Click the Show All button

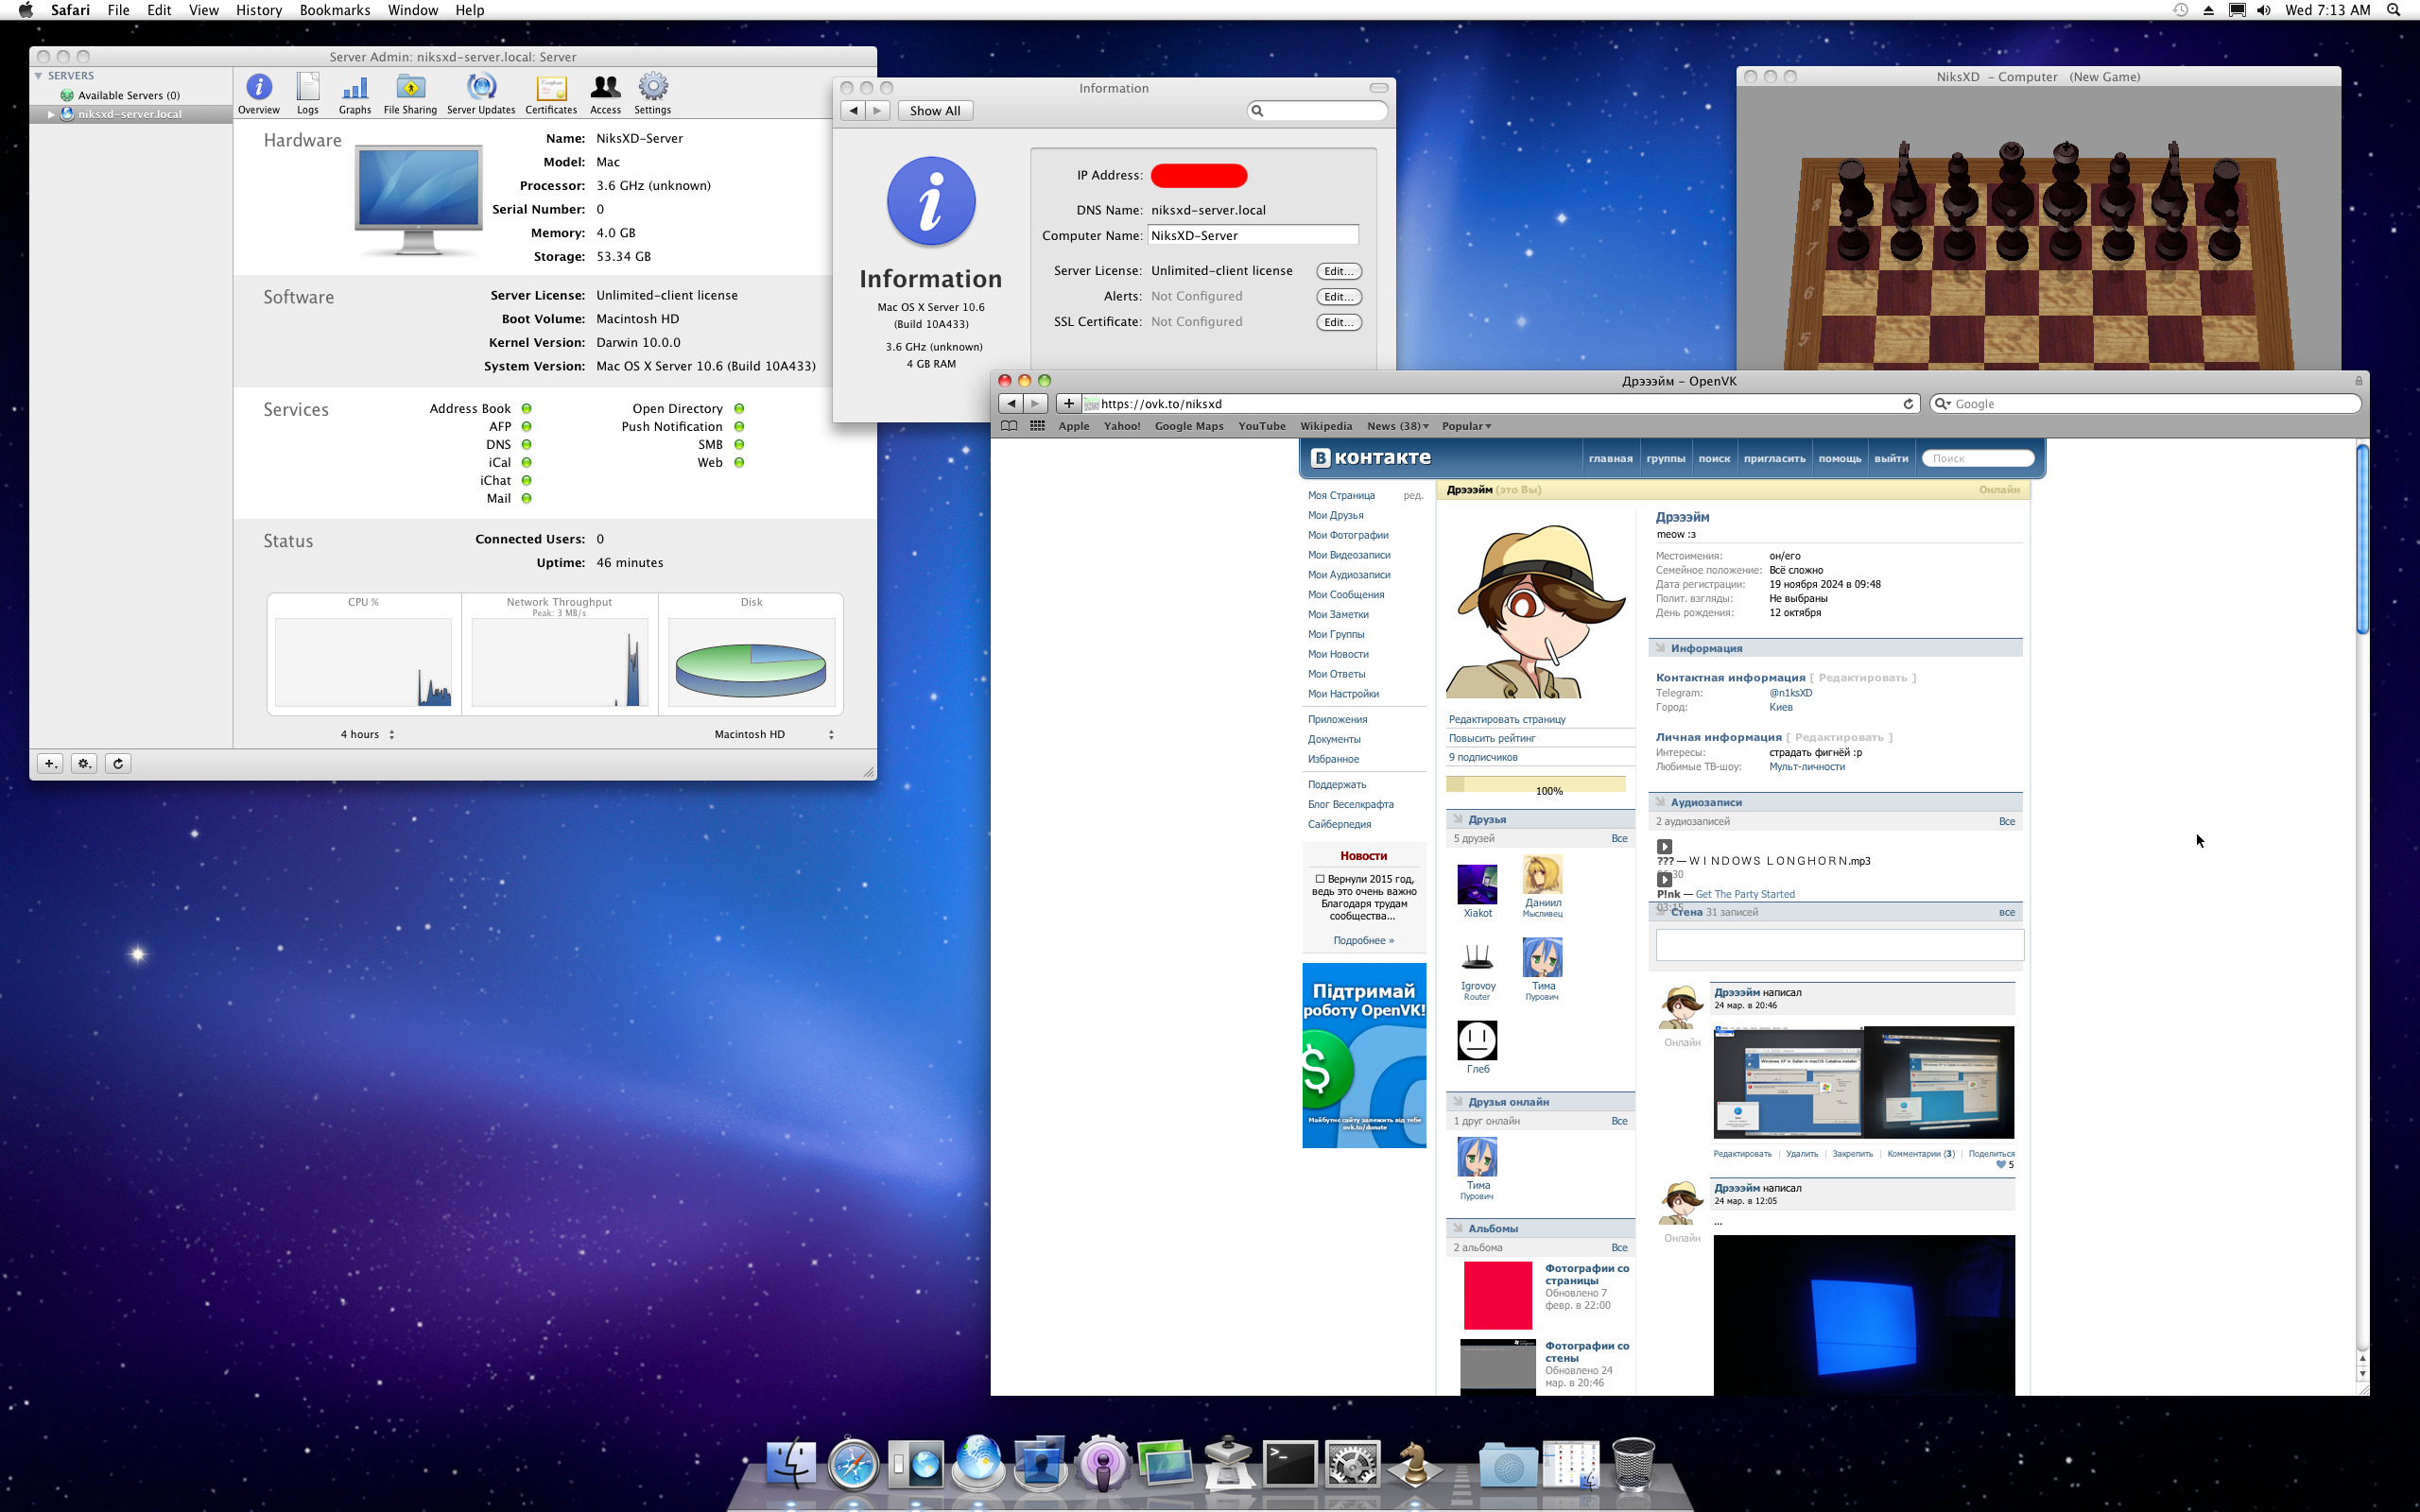(x=934, y=111)
